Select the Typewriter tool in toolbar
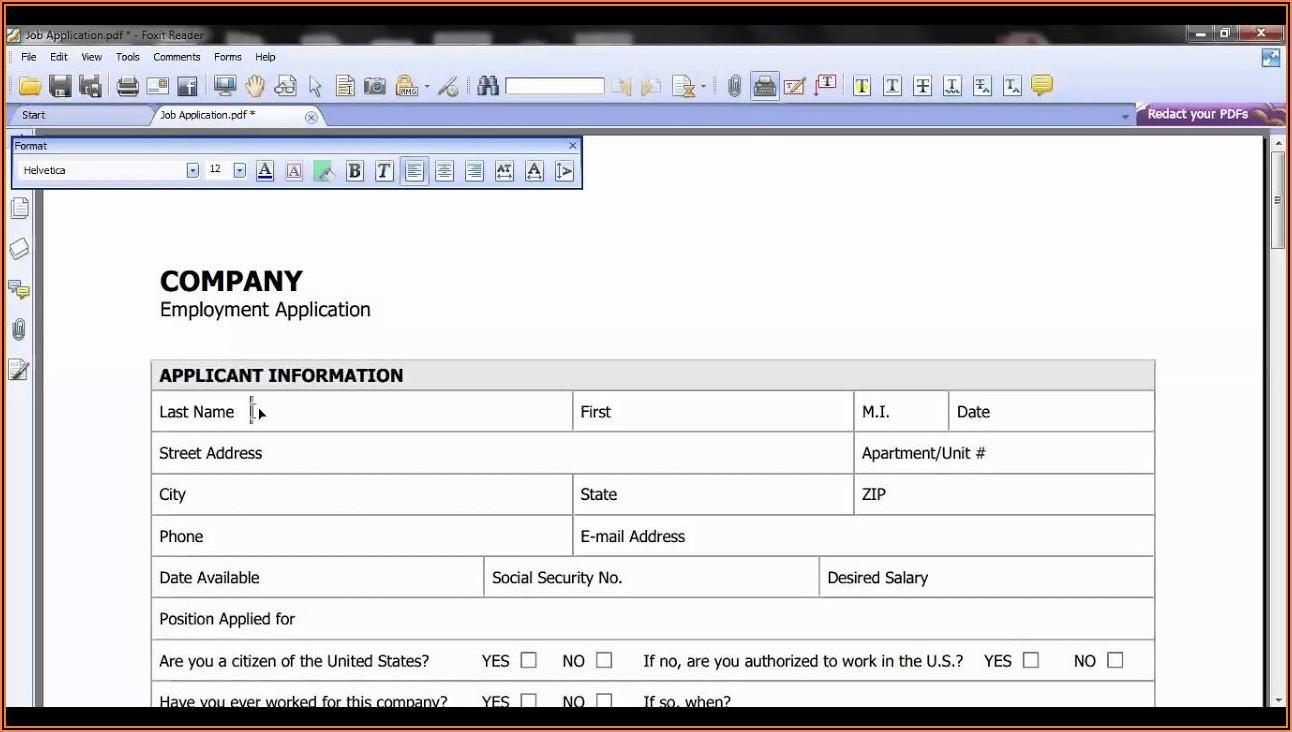This screenshot has height=732, width=1292. [x=765, y=86]
